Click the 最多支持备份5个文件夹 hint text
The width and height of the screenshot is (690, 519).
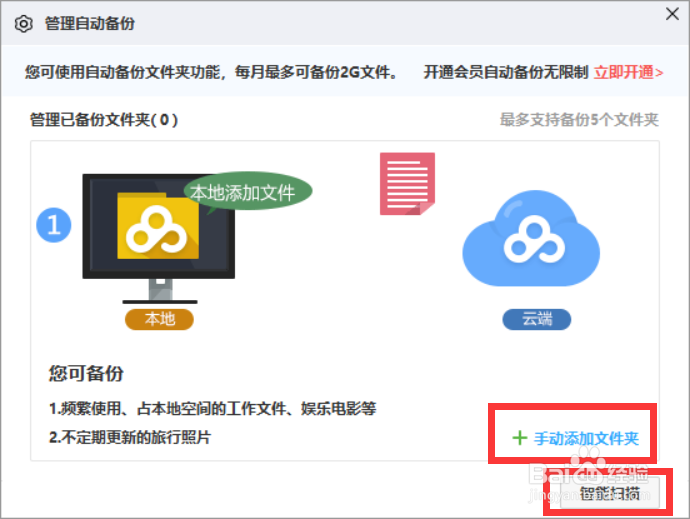[x=579, y=119]
